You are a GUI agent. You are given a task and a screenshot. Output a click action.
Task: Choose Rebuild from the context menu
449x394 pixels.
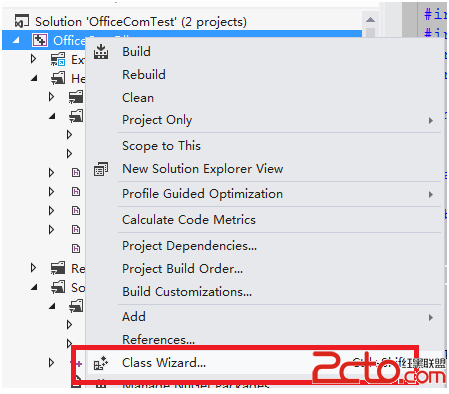[x=144, y=75]
